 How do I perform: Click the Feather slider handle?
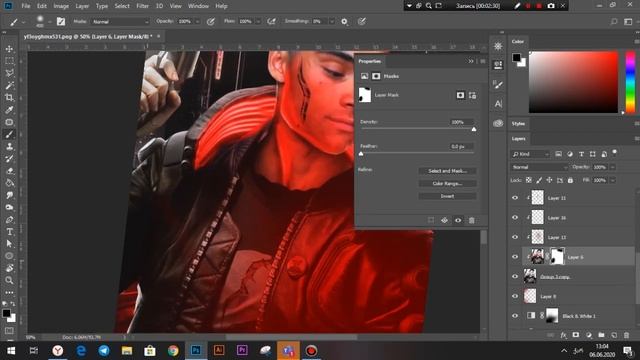[361, 154]
